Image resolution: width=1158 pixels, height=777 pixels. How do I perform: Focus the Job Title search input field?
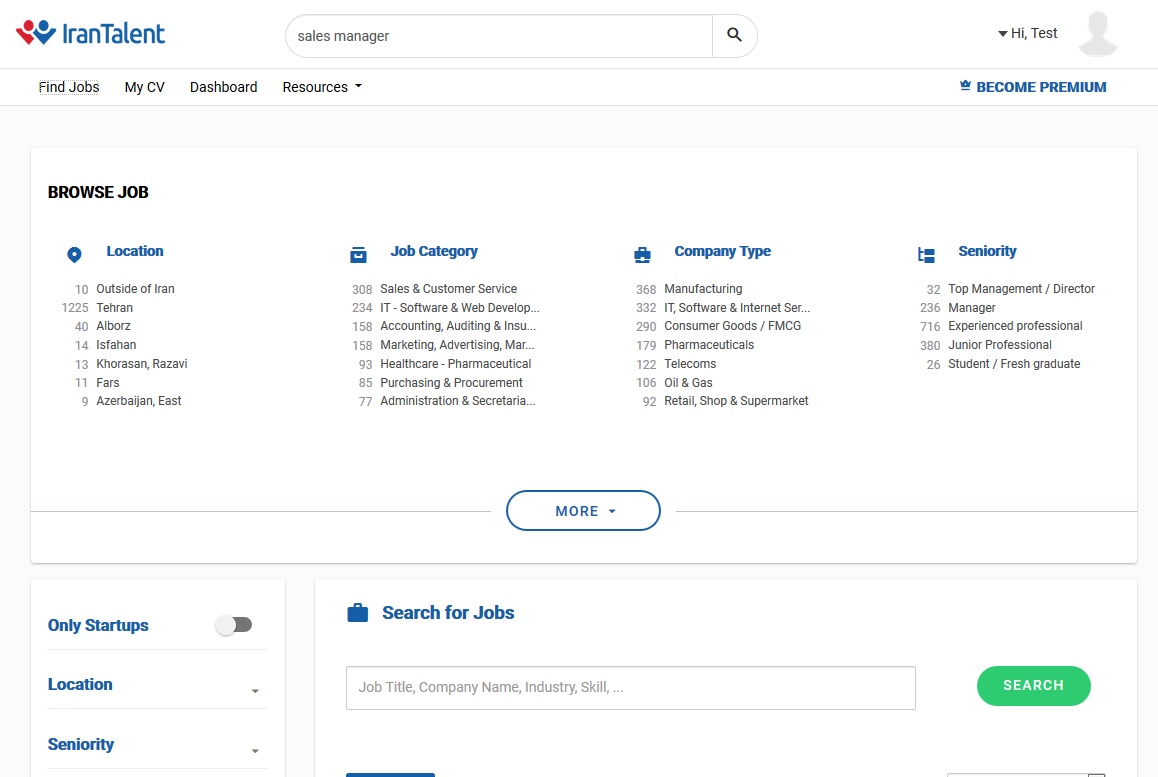pos(630,688)
